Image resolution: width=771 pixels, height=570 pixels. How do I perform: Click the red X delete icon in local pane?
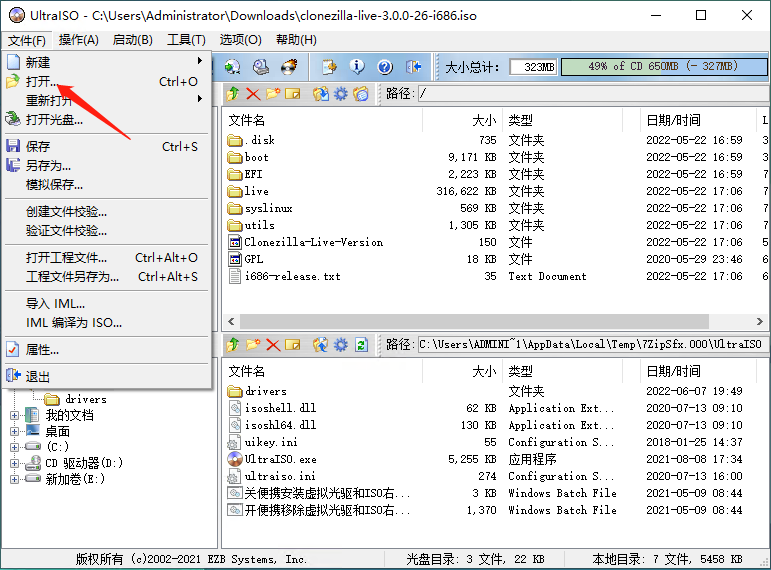[273, 344]
